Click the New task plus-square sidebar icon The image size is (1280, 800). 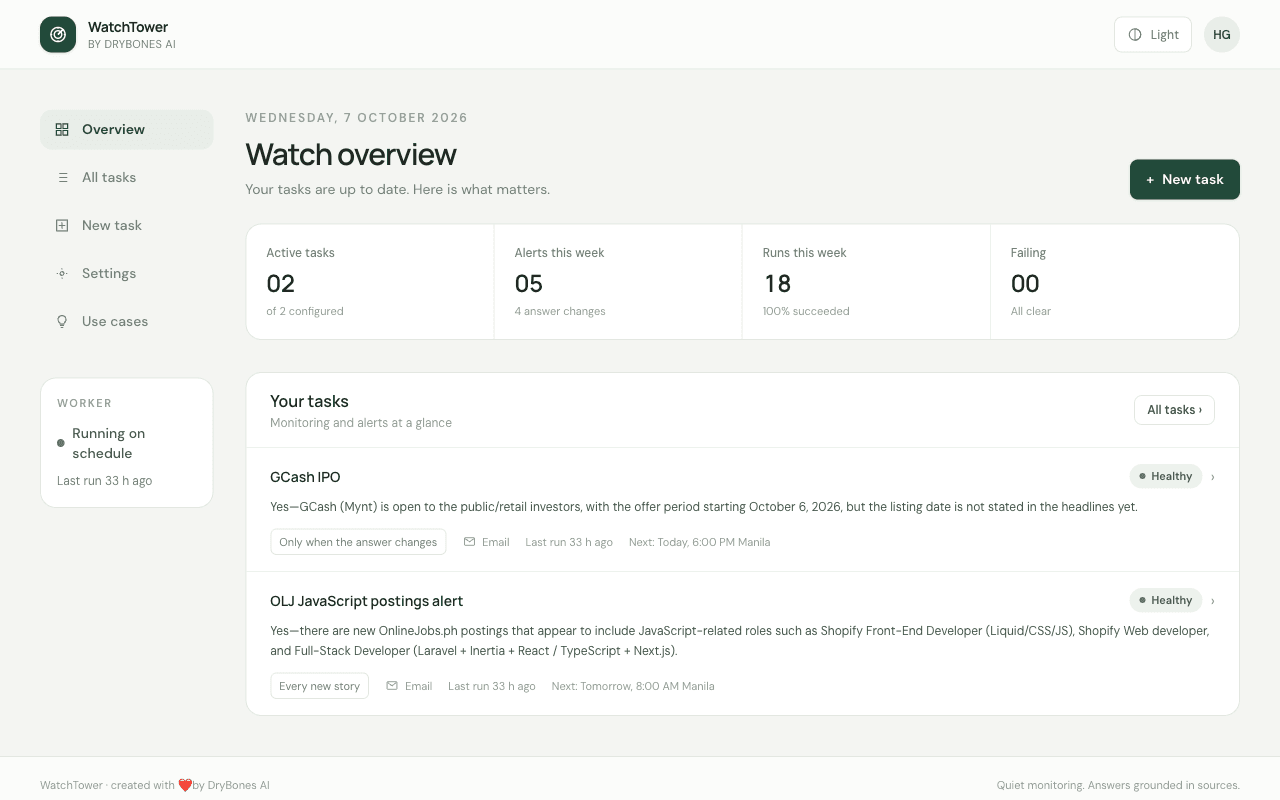click(62, 225)
